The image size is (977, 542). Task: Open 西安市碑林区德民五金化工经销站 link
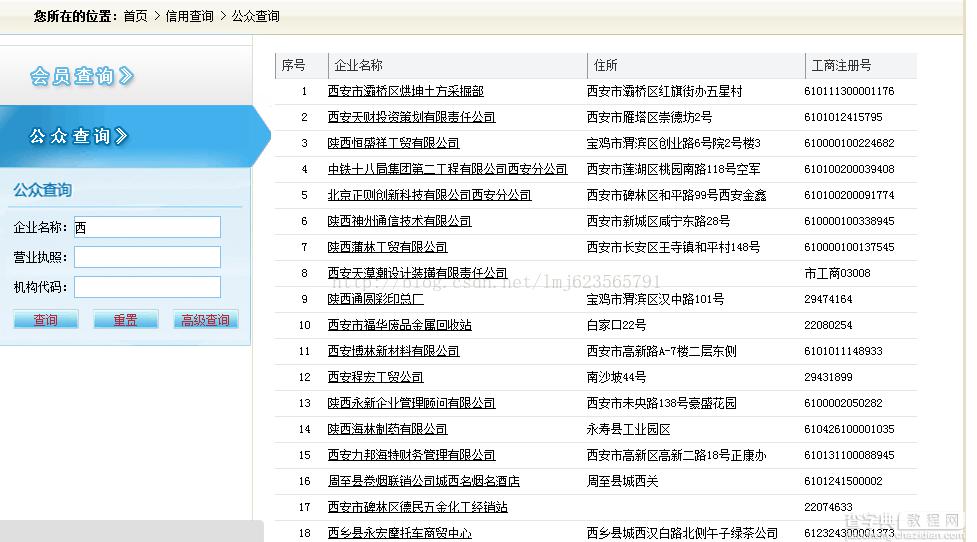point(417,507)
